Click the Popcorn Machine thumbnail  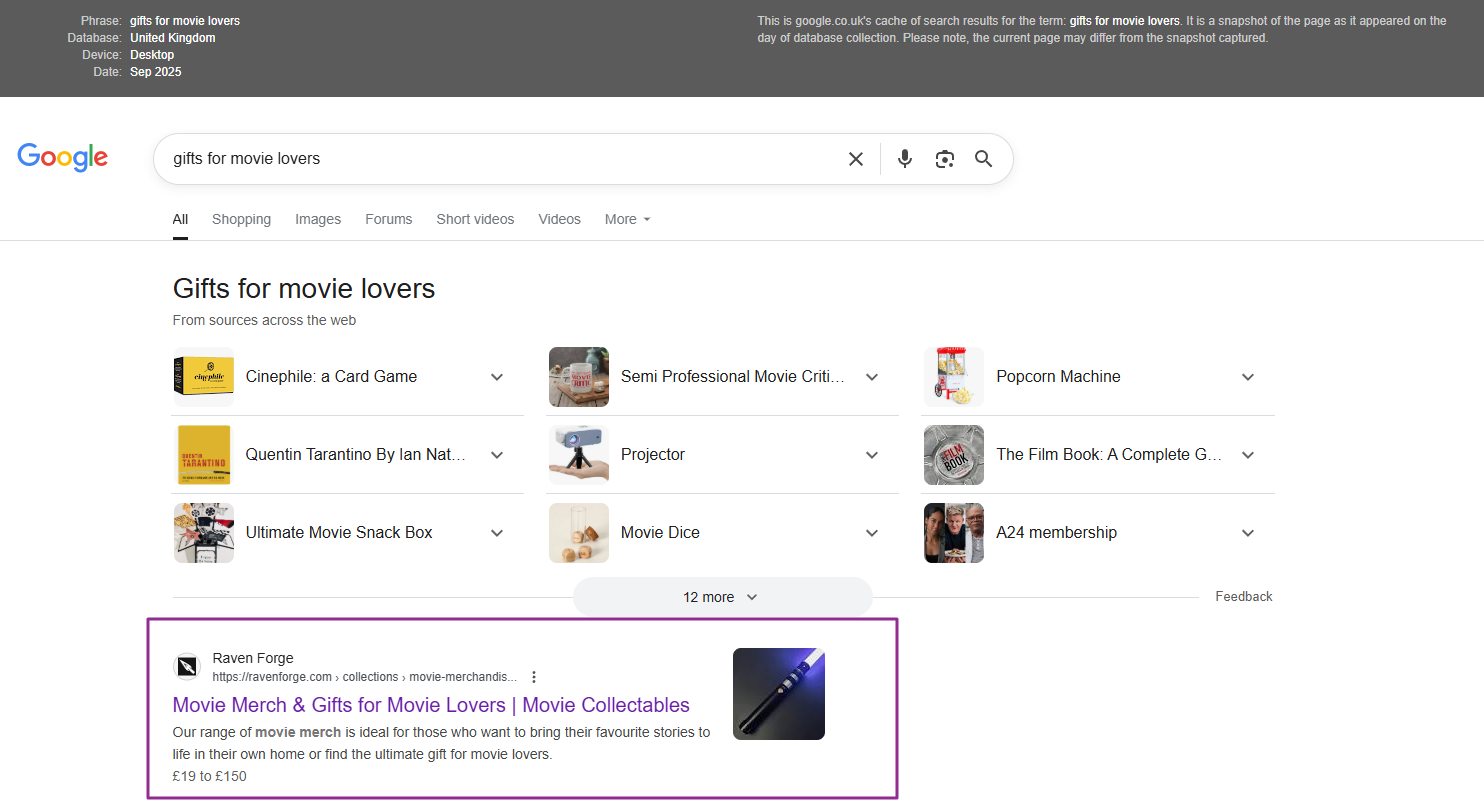pos(954,377)
